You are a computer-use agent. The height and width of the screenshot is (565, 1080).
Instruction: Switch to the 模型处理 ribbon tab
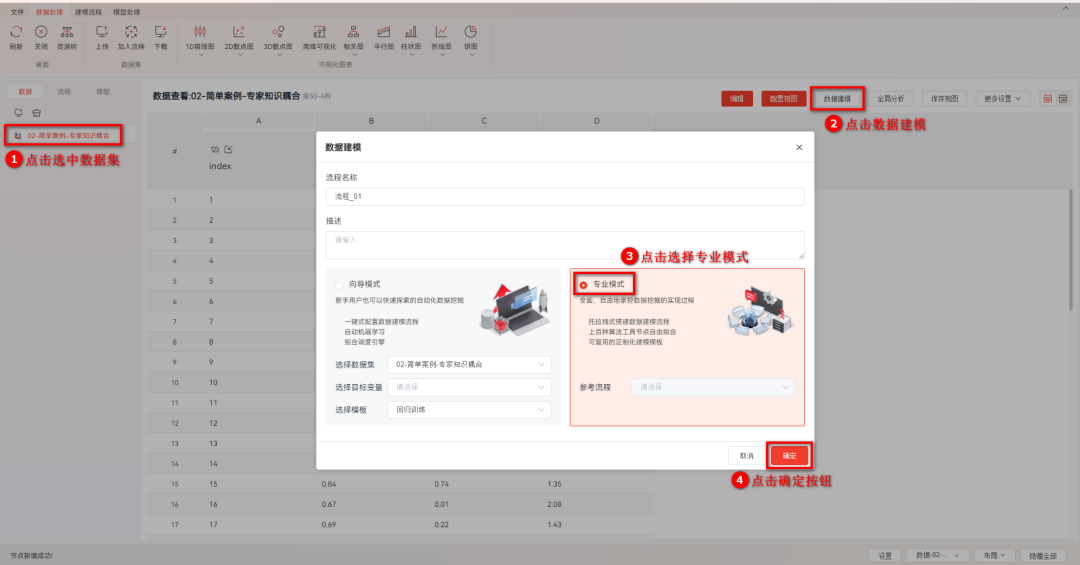pos(127,12)
